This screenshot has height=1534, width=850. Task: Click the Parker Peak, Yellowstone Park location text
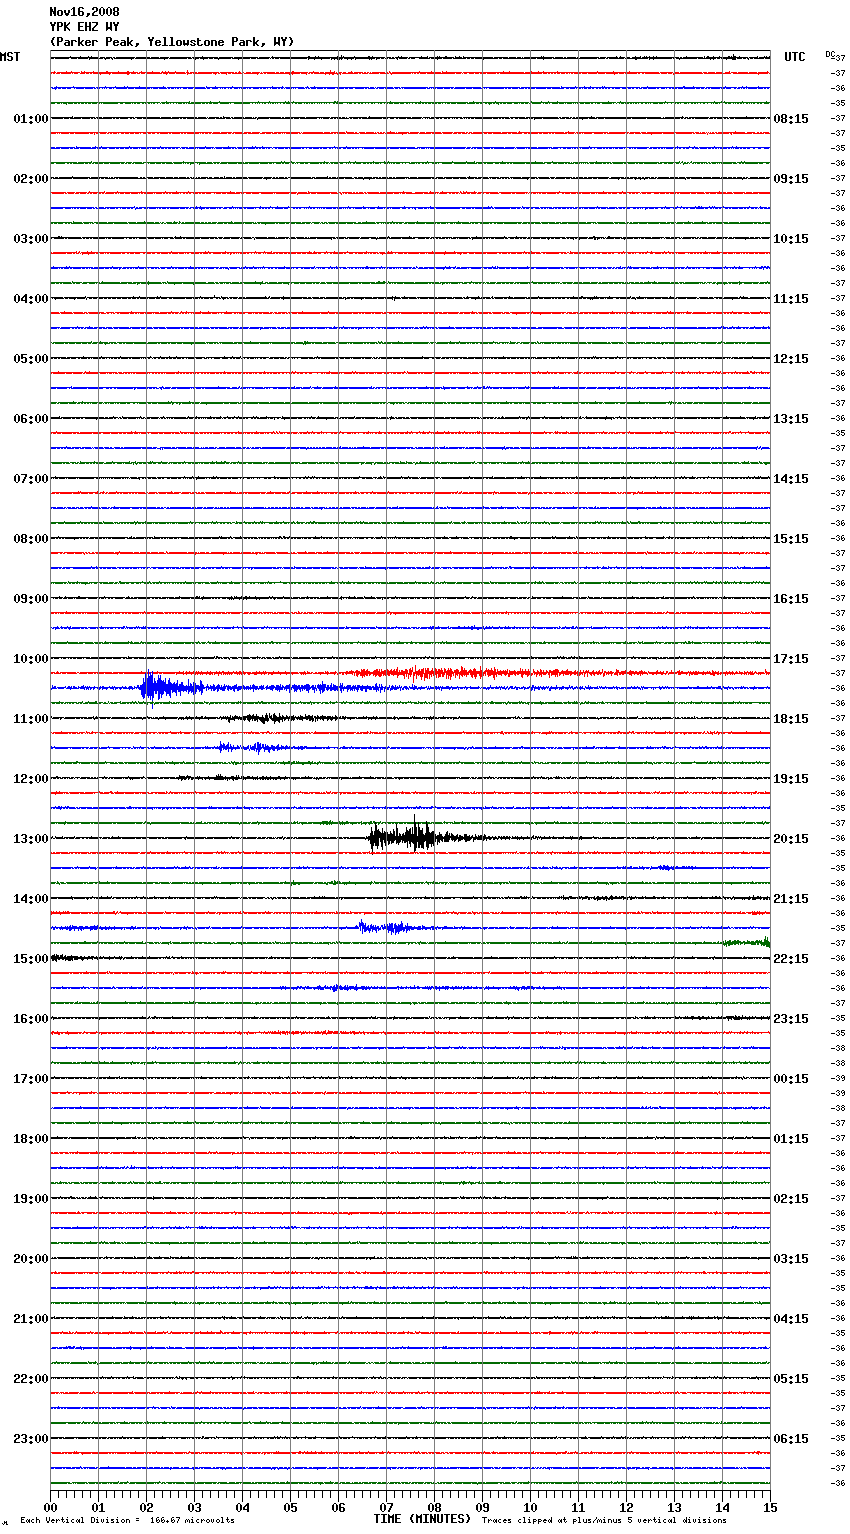pos(171,42)
